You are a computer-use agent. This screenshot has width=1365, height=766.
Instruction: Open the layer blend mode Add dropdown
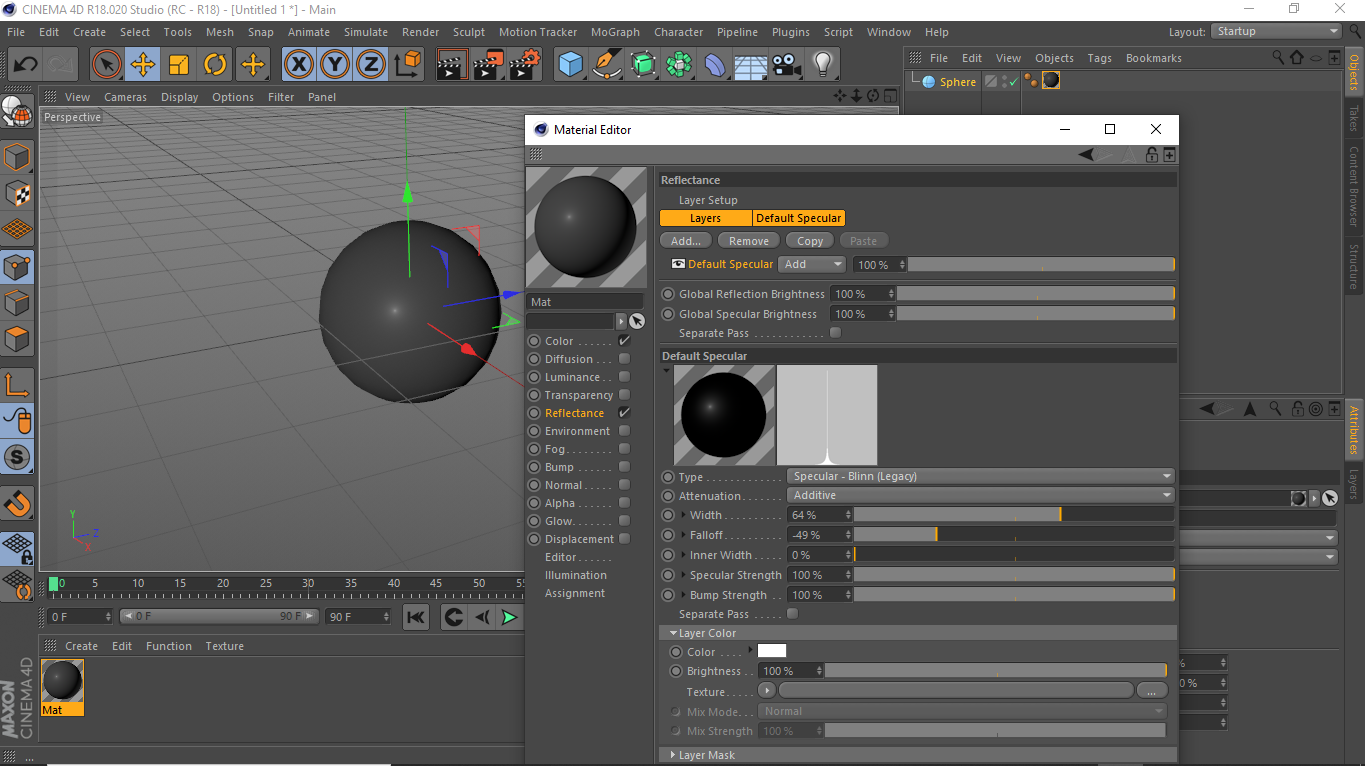pyautogui.click(x=812, y=264)
